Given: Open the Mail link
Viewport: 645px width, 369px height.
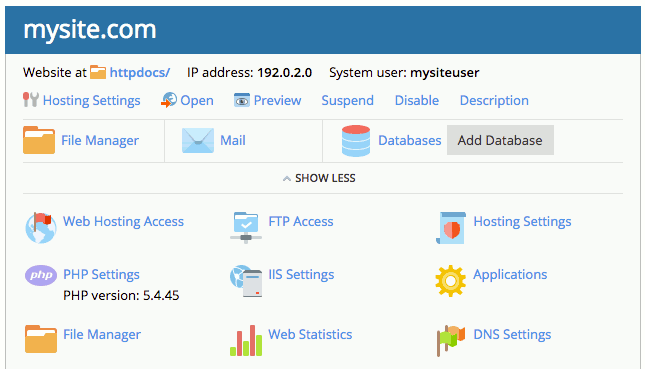Looking at the screenshot, I should tap(233, 140).
